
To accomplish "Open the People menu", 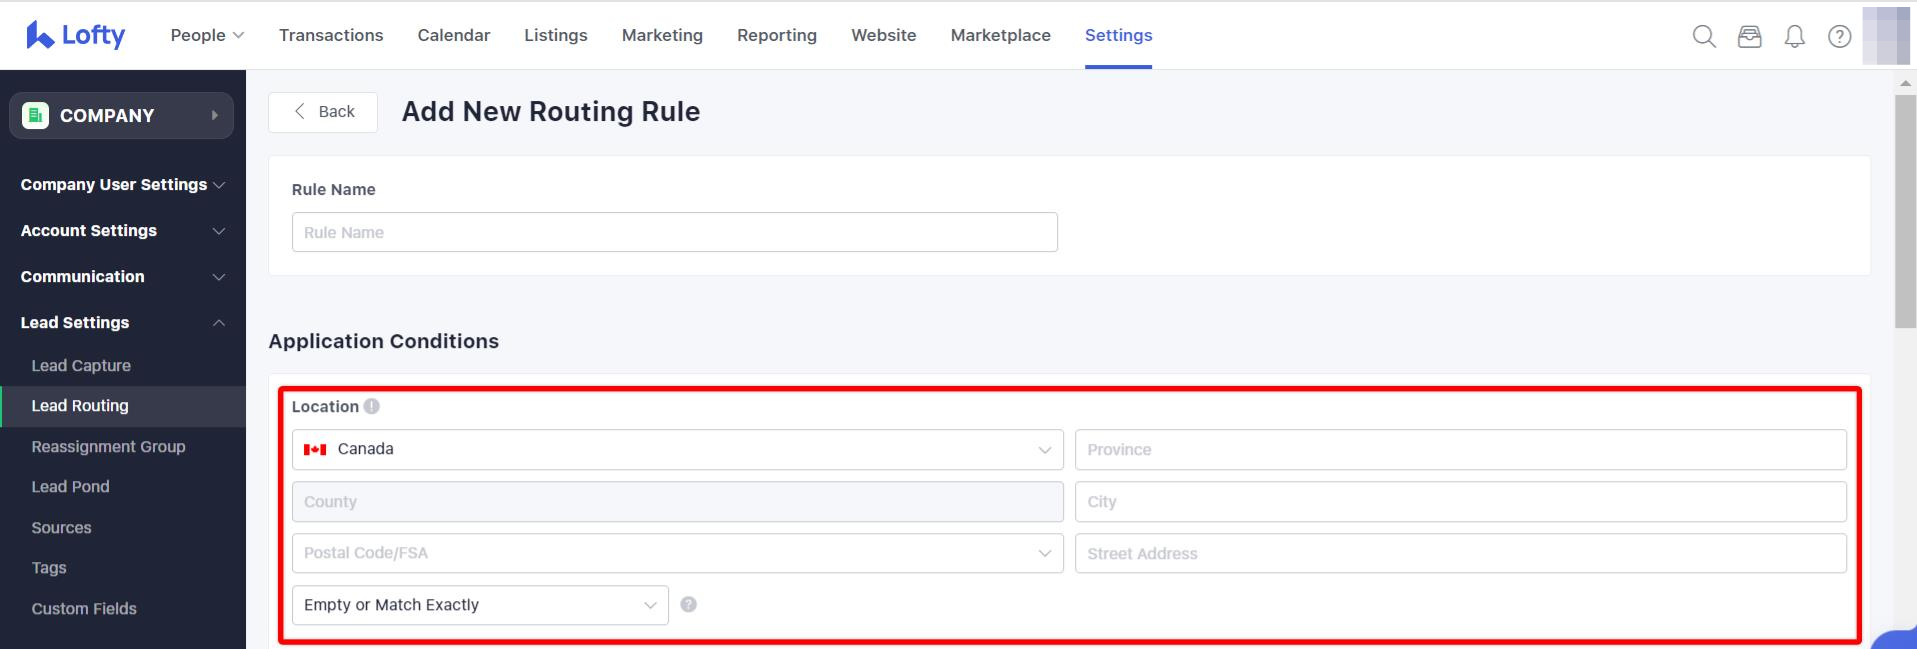I will (x=207, y=35).
